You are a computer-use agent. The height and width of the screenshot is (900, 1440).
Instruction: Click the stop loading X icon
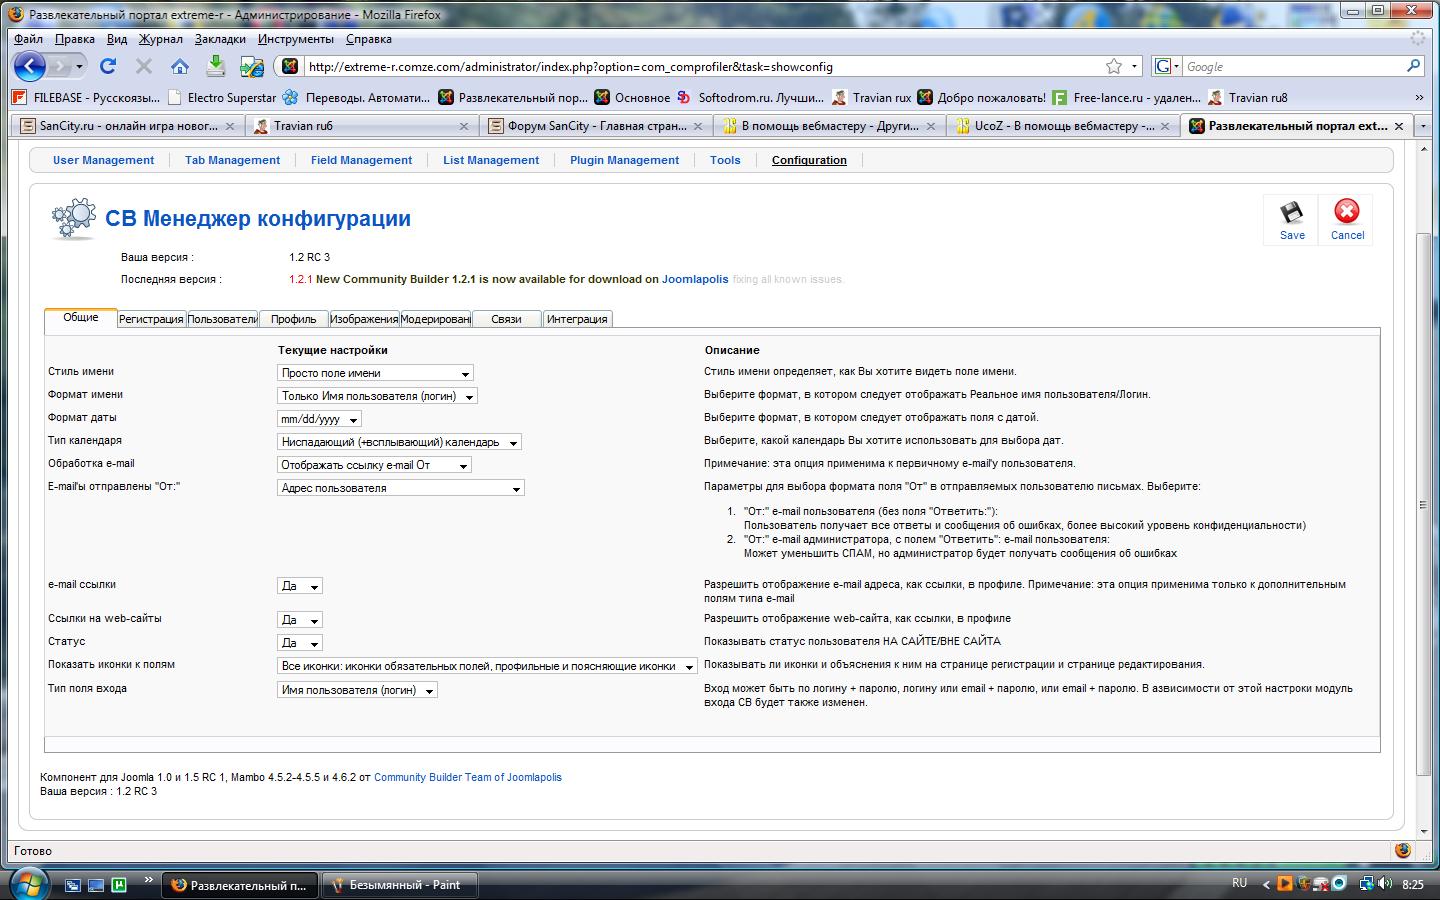click(144, 66)
